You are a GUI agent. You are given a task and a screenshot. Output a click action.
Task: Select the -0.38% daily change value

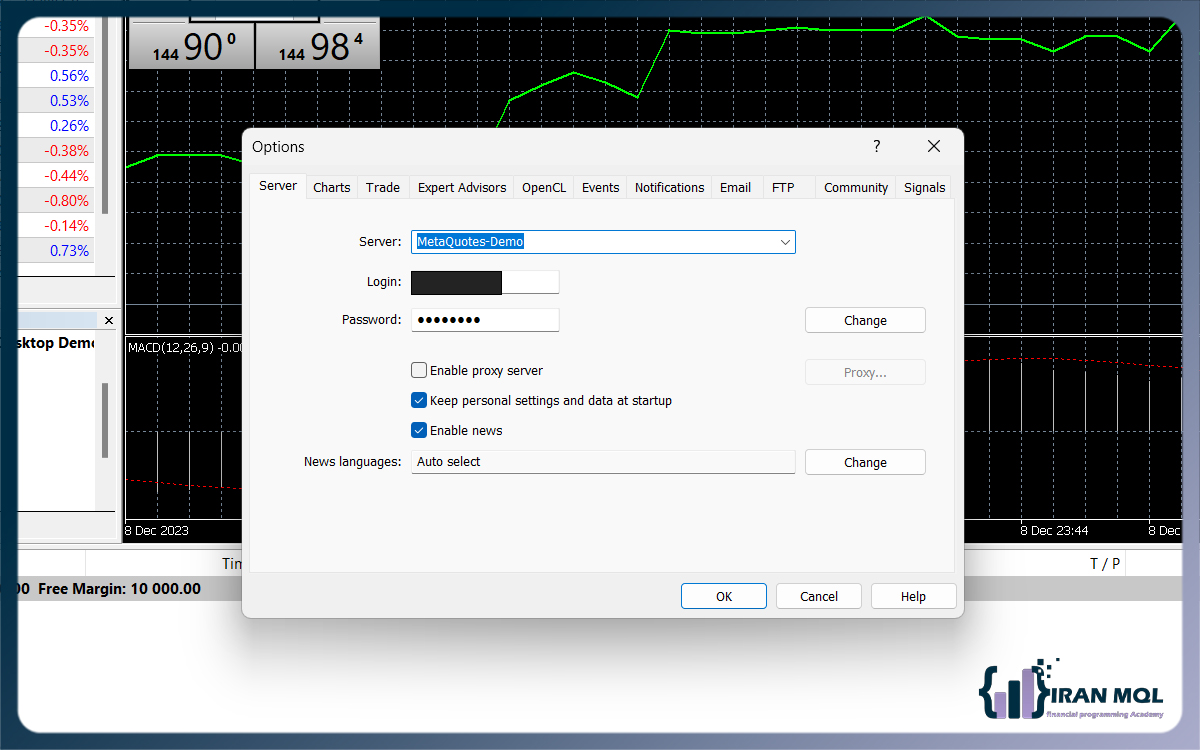coord(66,151)
